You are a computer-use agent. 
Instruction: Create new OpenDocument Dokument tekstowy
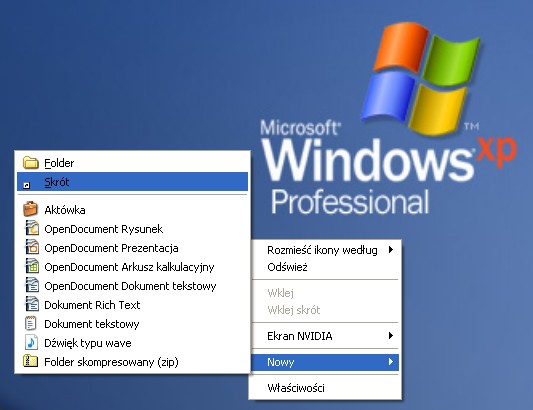pyautogui.click(x=132, y=286)
